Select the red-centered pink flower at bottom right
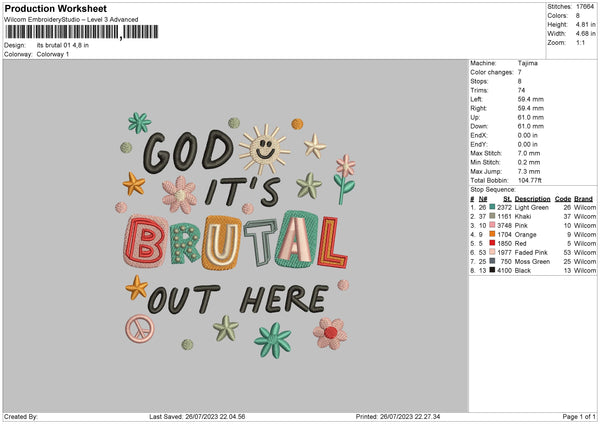 [329, 331]
